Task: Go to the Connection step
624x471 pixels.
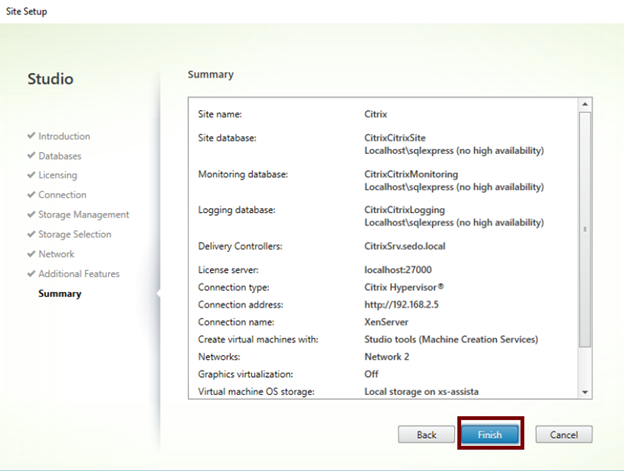Action: pos(62,195)
